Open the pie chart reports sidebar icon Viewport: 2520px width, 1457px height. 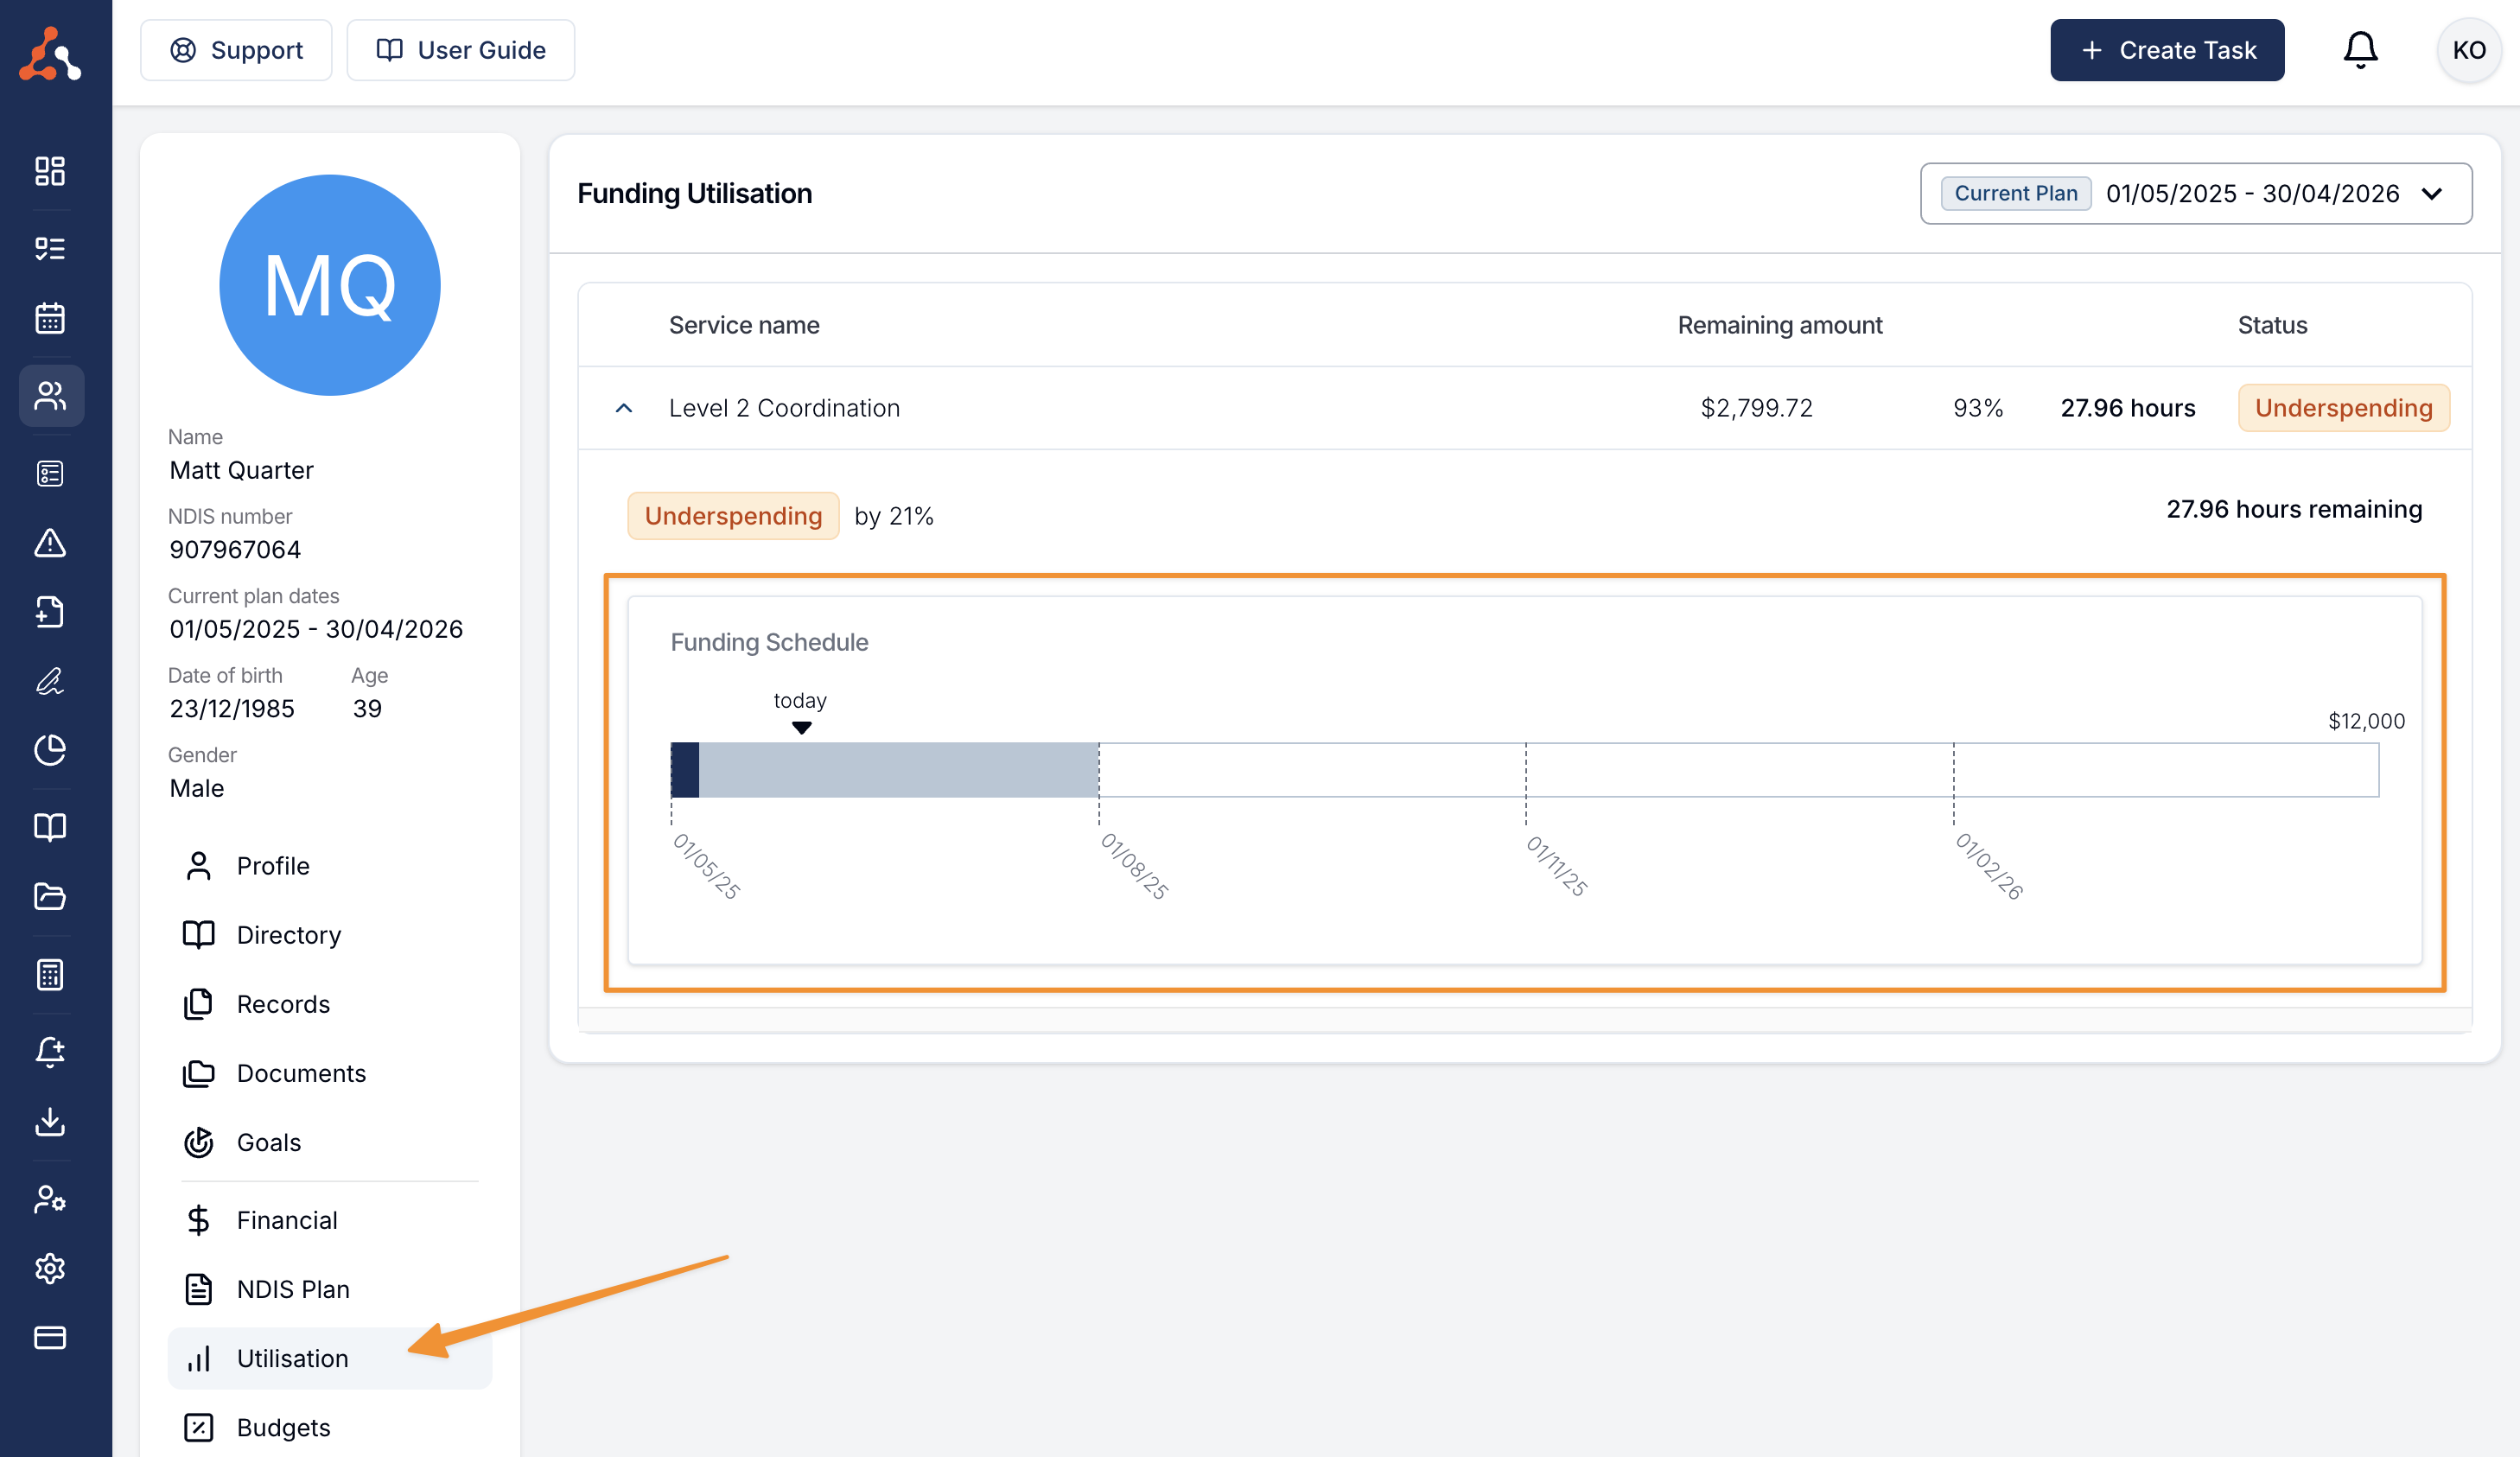[50, 749]
